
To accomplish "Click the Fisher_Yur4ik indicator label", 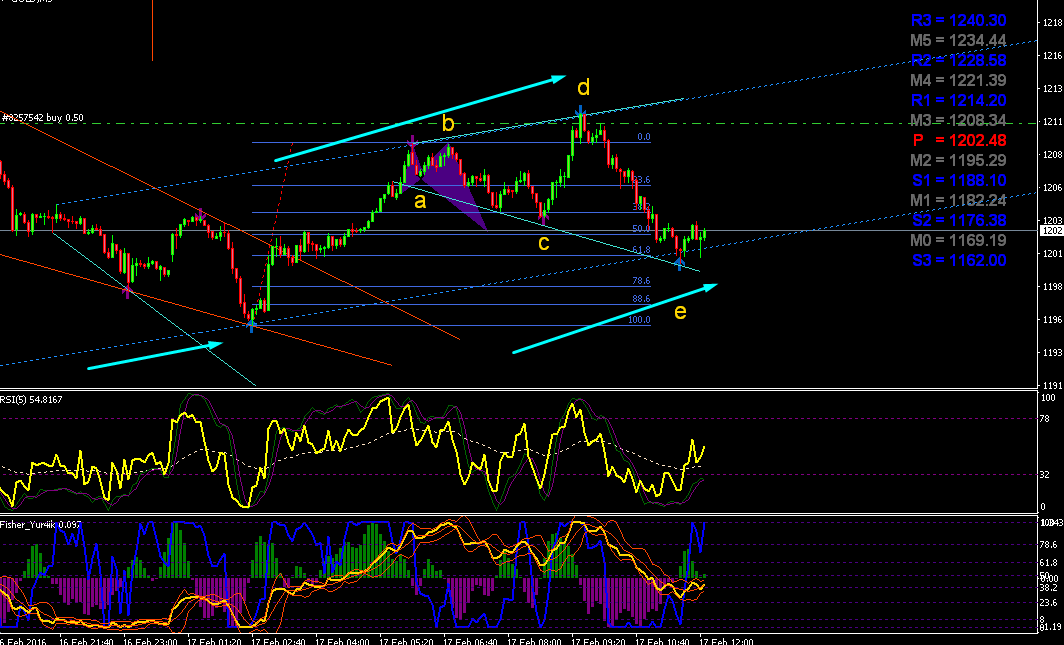I will click(40, 525).
